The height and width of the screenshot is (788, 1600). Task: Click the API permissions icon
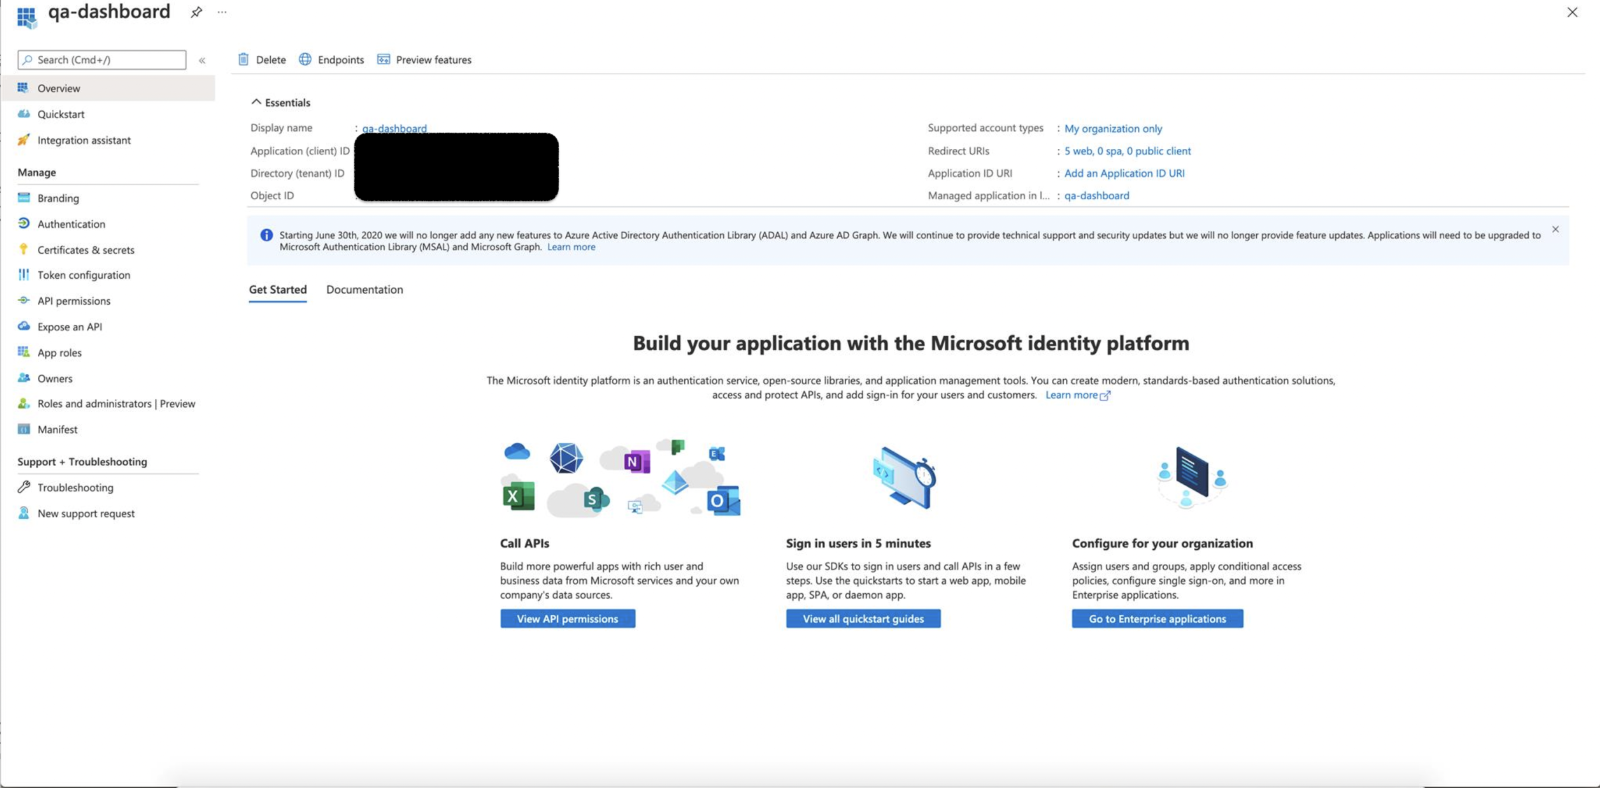pos(23,301)
